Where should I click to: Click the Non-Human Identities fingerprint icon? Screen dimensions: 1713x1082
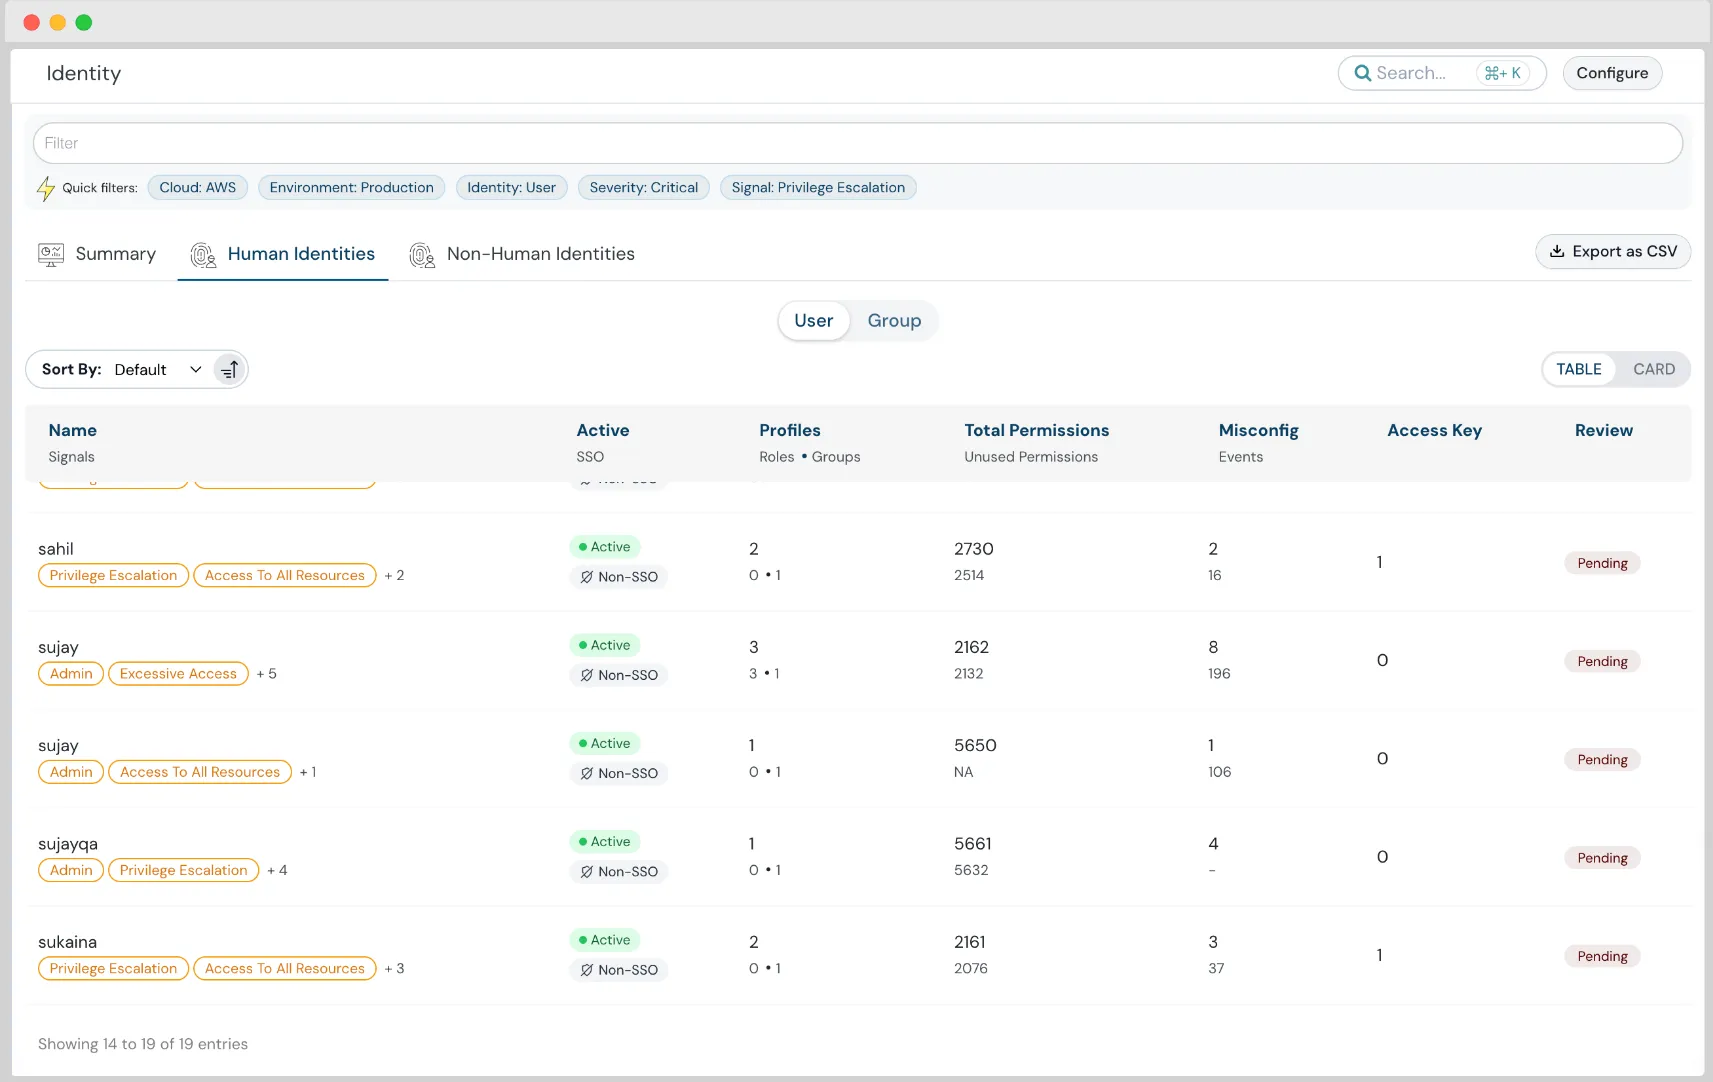pos(423,255)
